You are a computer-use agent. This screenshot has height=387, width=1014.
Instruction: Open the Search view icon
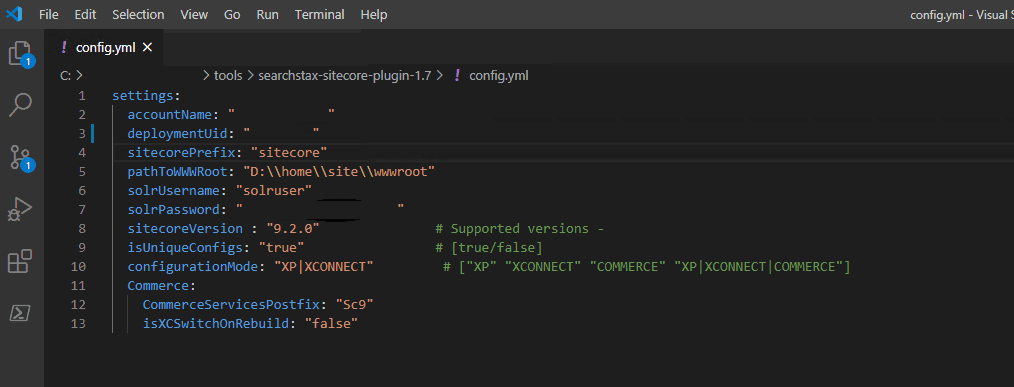[x=21, y=105]
